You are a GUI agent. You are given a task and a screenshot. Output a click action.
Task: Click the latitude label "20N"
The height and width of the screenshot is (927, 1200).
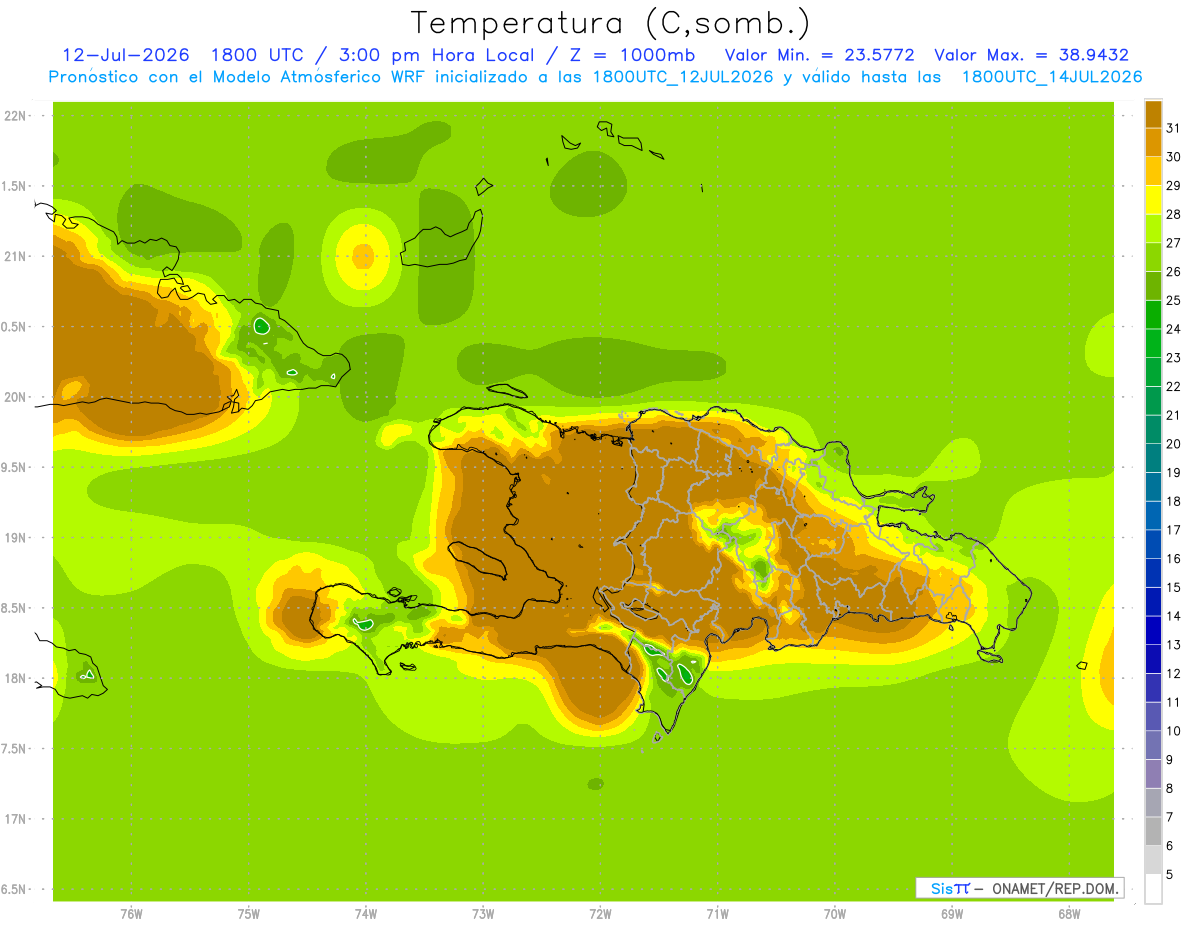16,397
